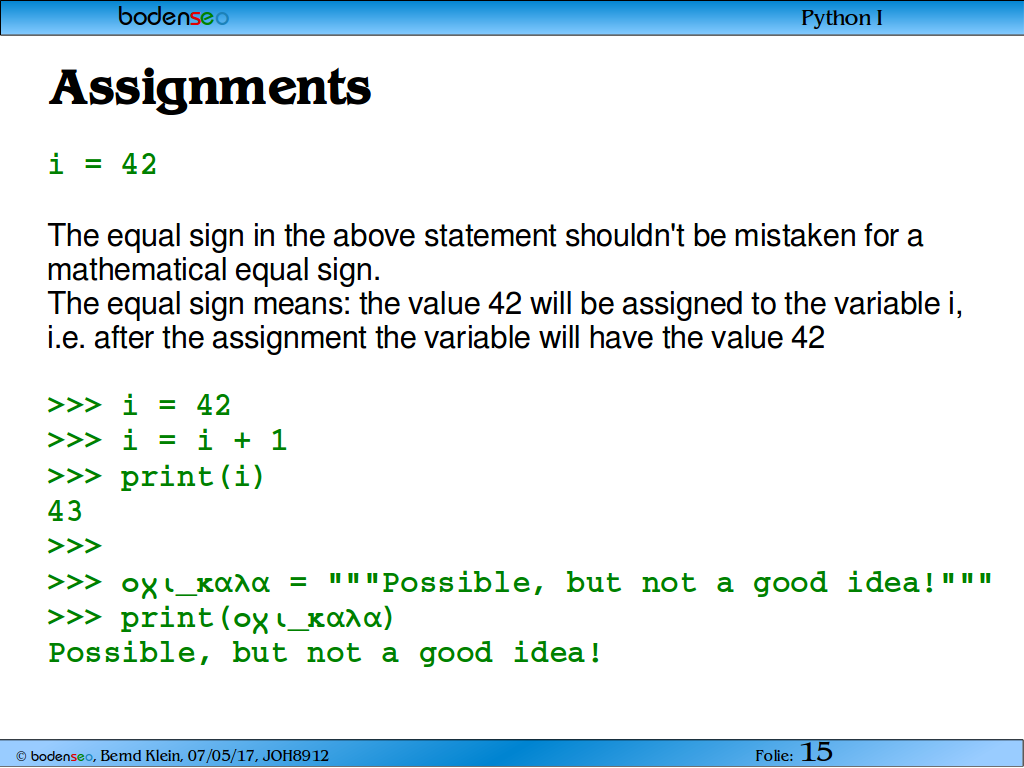Screen dimensions: 1024x768
Task: Select the "Assignments" slide heading
Action: pos(210,89)
